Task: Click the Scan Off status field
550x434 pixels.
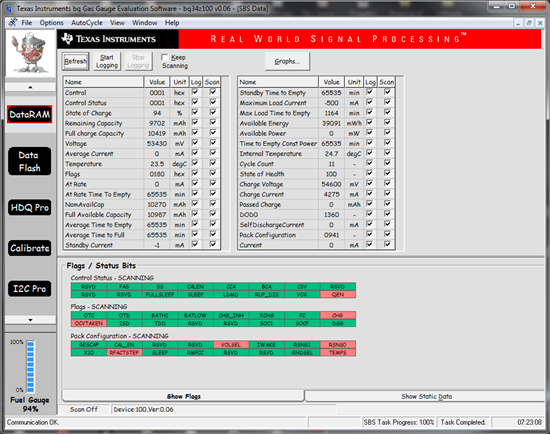Action: click(84, 409)
